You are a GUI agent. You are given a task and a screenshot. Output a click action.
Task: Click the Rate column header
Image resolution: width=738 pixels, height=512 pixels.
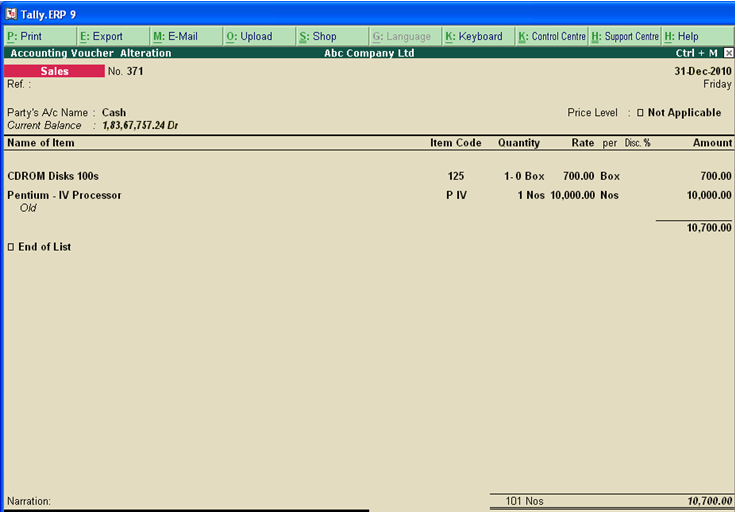[x=583, y=143]
